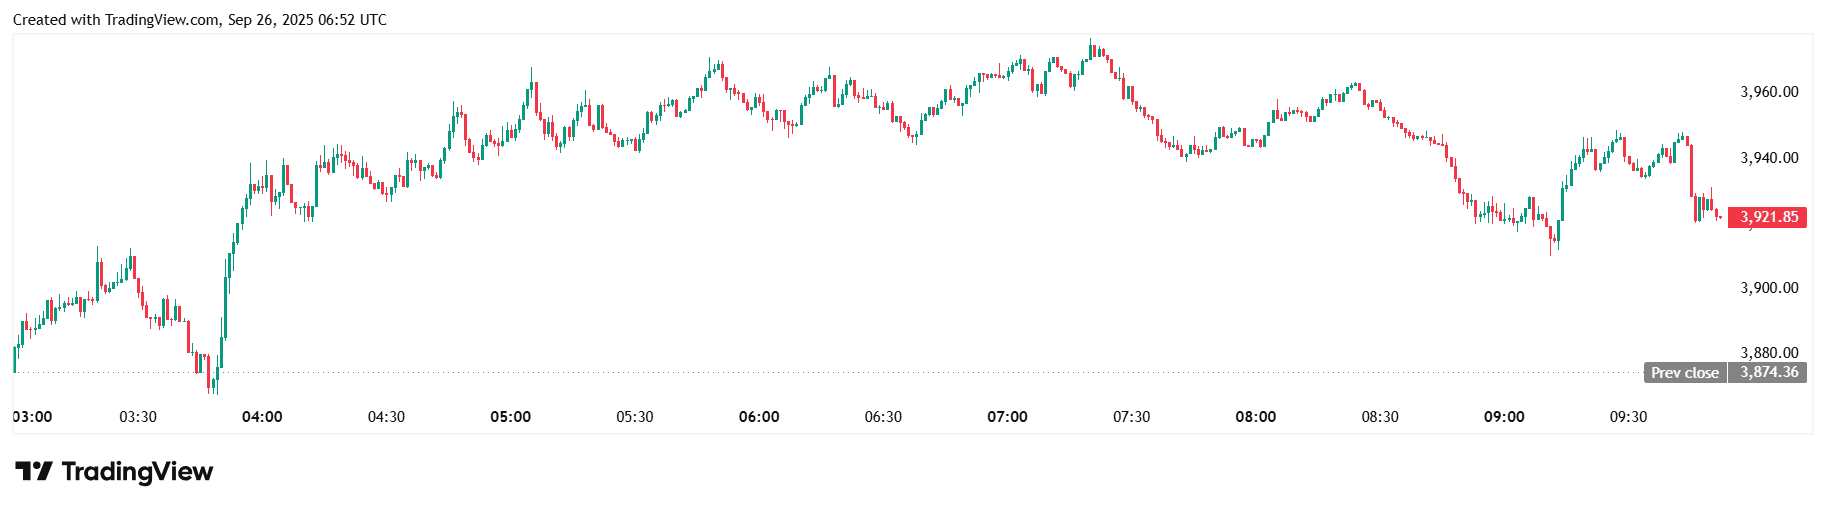Select the 07:00 time axis marker
Viewport: 1826px width, 509px height.
click(1007, 417)
